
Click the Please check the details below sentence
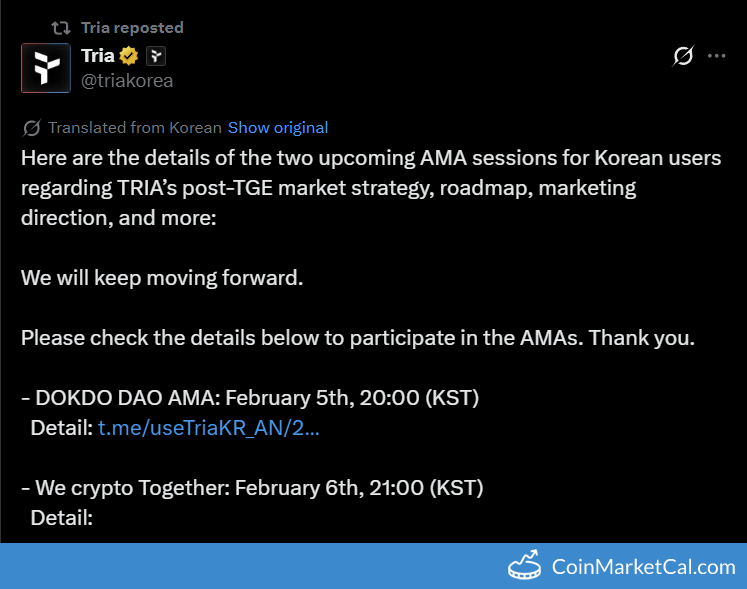[x=357, y=338]
